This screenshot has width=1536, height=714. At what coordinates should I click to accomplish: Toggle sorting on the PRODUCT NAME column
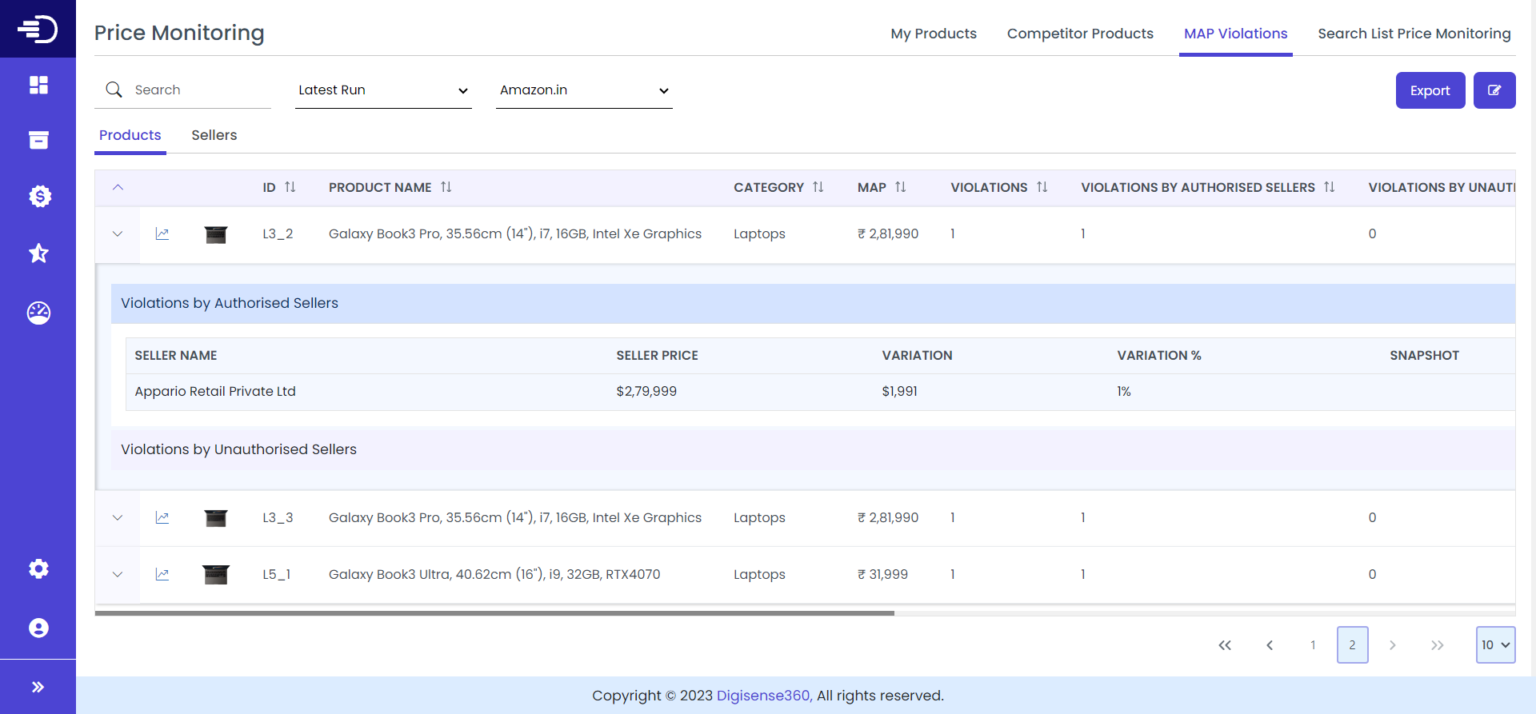click(x=446, y=187)
